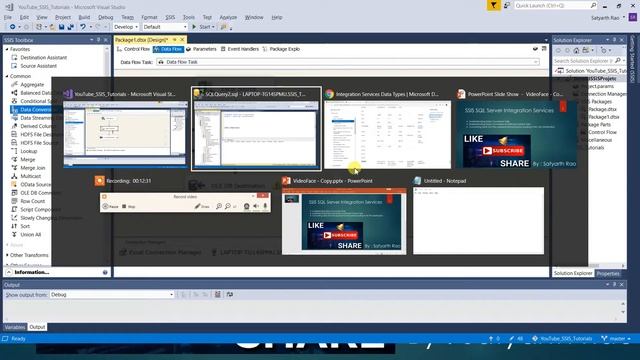Switch to the Event Handlers tab

240,49
